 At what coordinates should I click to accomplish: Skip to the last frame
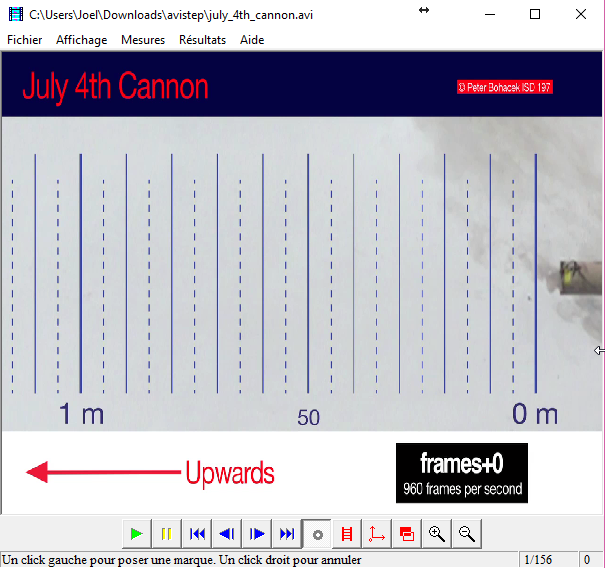[x=287, y=534]
